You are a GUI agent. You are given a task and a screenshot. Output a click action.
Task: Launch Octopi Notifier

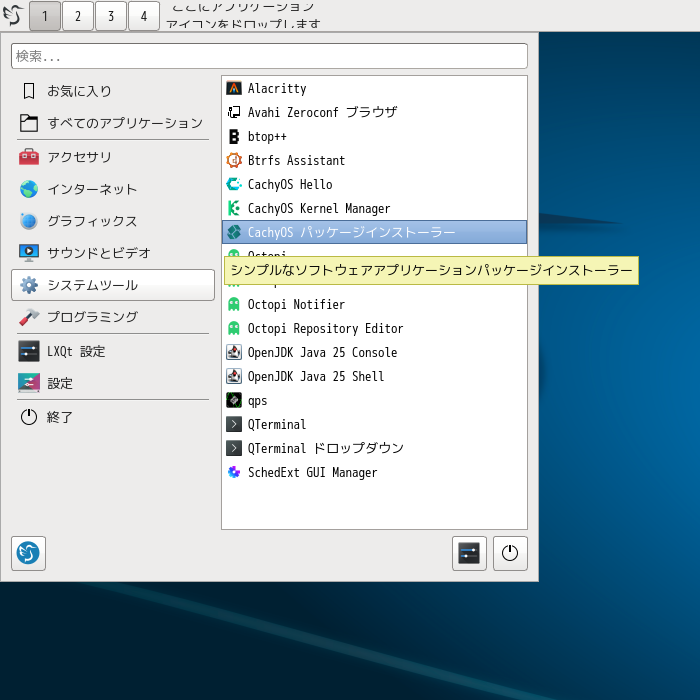374,304
